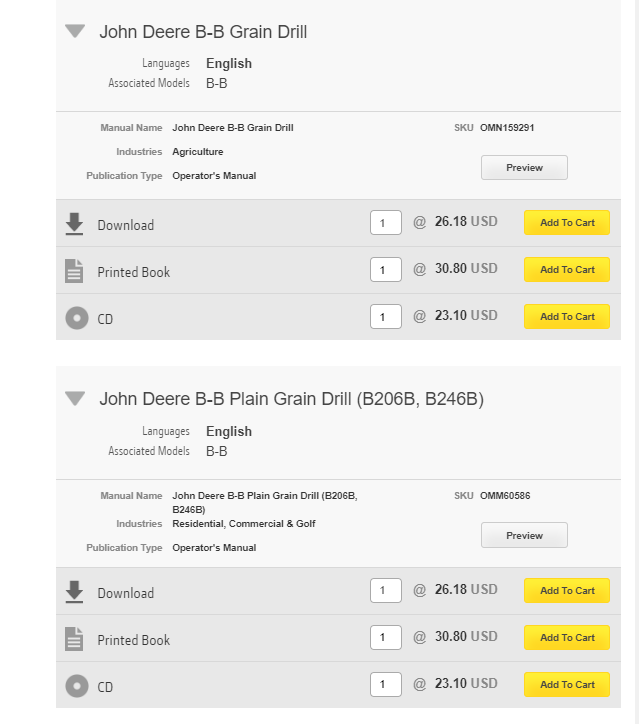The image size is (639, 724).
Task: Add Plain Grain Drill download to cart
Action: click(x=567, y=591)
